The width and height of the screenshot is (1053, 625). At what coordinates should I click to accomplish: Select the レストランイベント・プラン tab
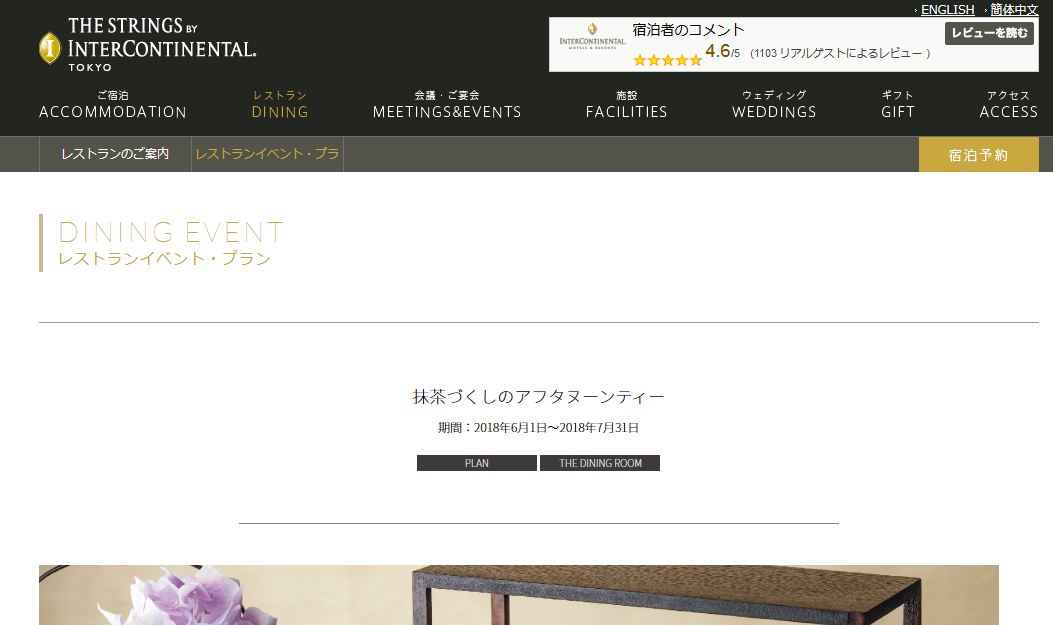click(x=267, y=154)
